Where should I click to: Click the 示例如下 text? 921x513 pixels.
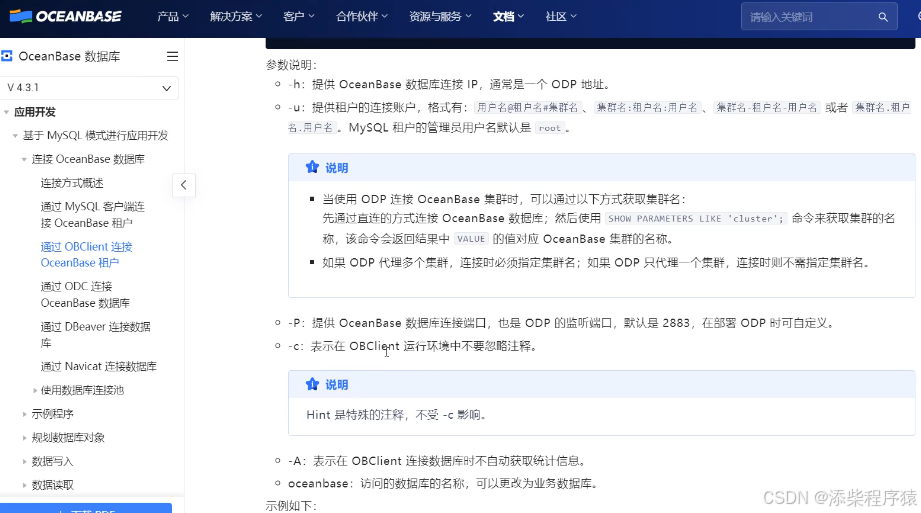291,506
